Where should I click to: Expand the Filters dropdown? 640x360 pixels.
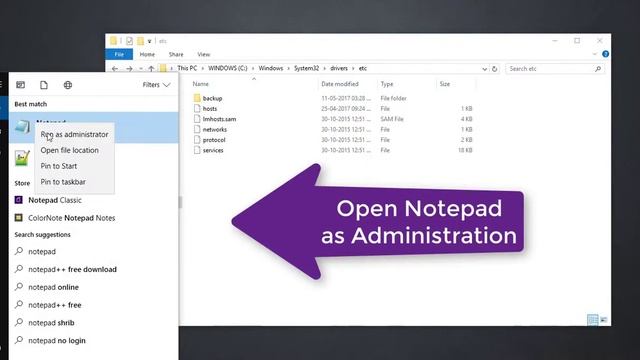click(x=156, y=85)
